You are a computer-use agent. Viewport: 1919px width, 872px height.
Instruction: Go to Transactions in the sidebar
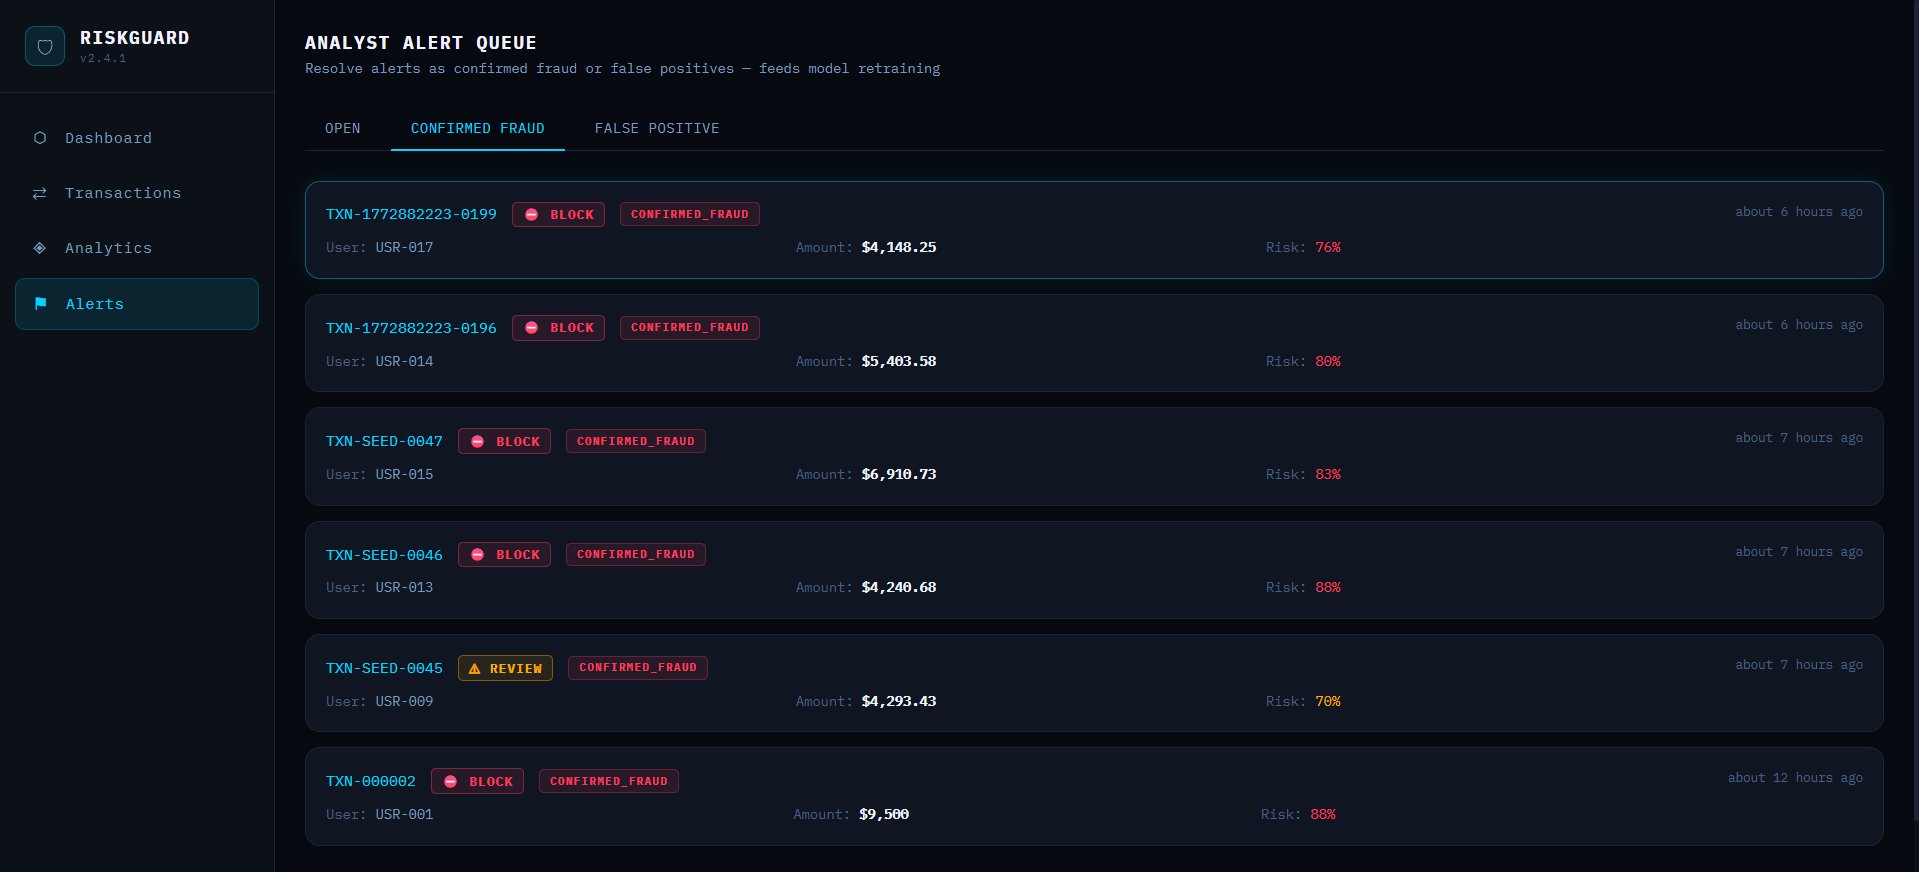point(122,193)
